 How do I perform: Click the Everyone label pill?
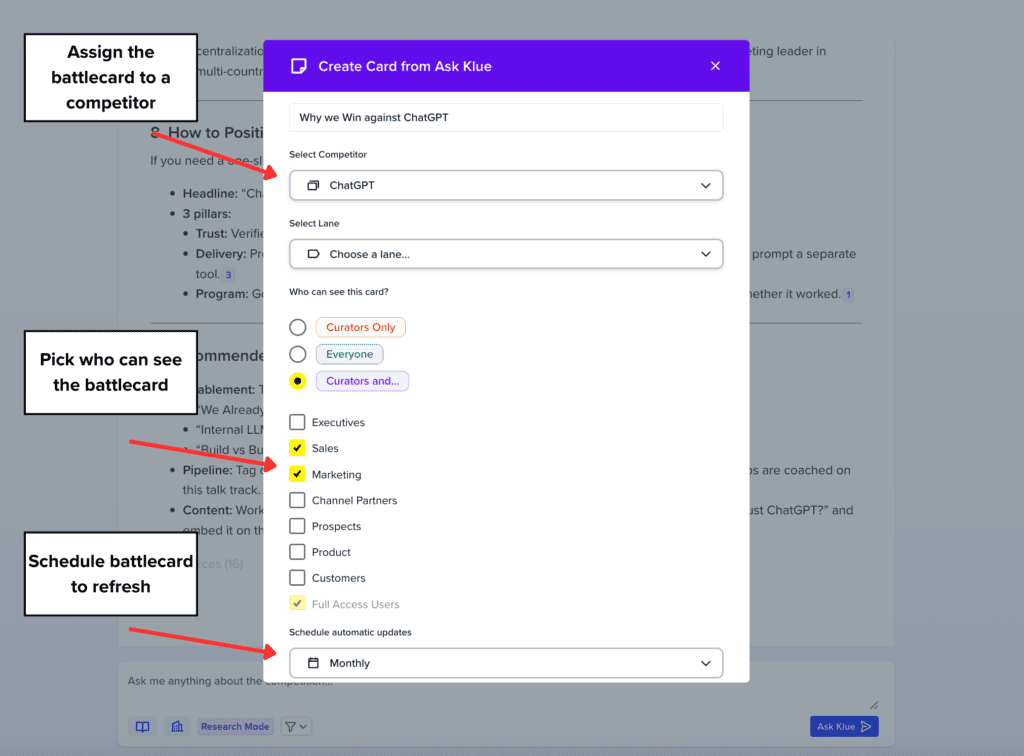point(349,354)
